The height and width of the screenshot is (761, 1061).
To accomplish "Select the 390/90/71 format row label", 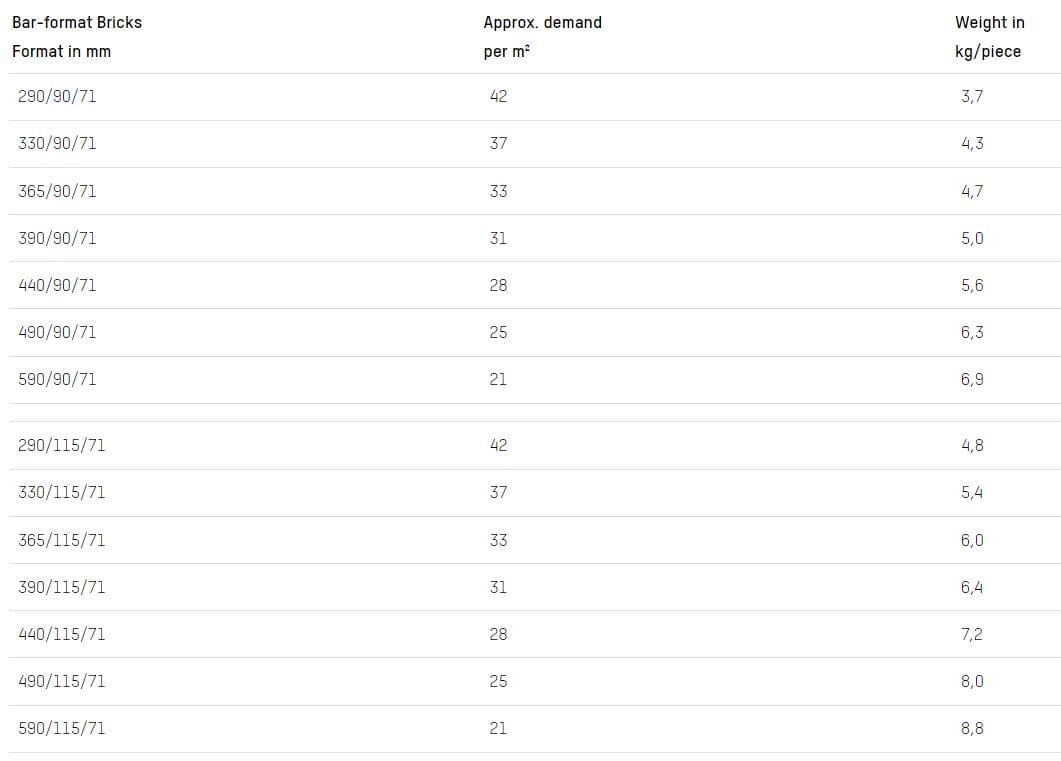I will 57,238.
